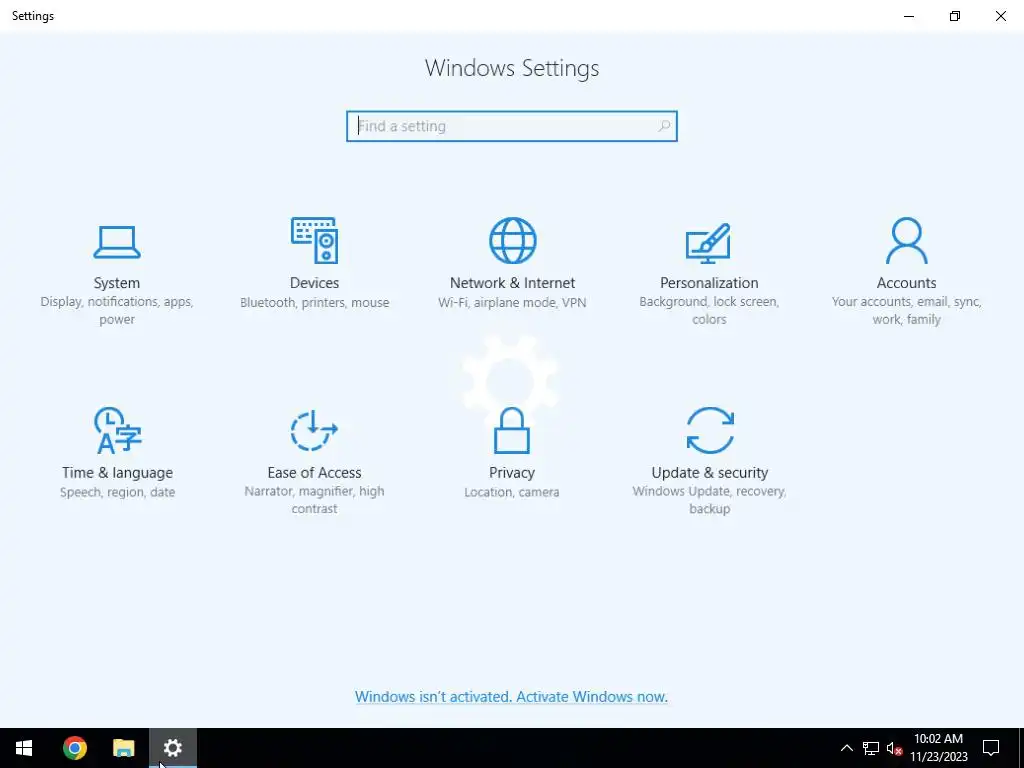
Task: Click the Devices label text
Action: point(314,283)
